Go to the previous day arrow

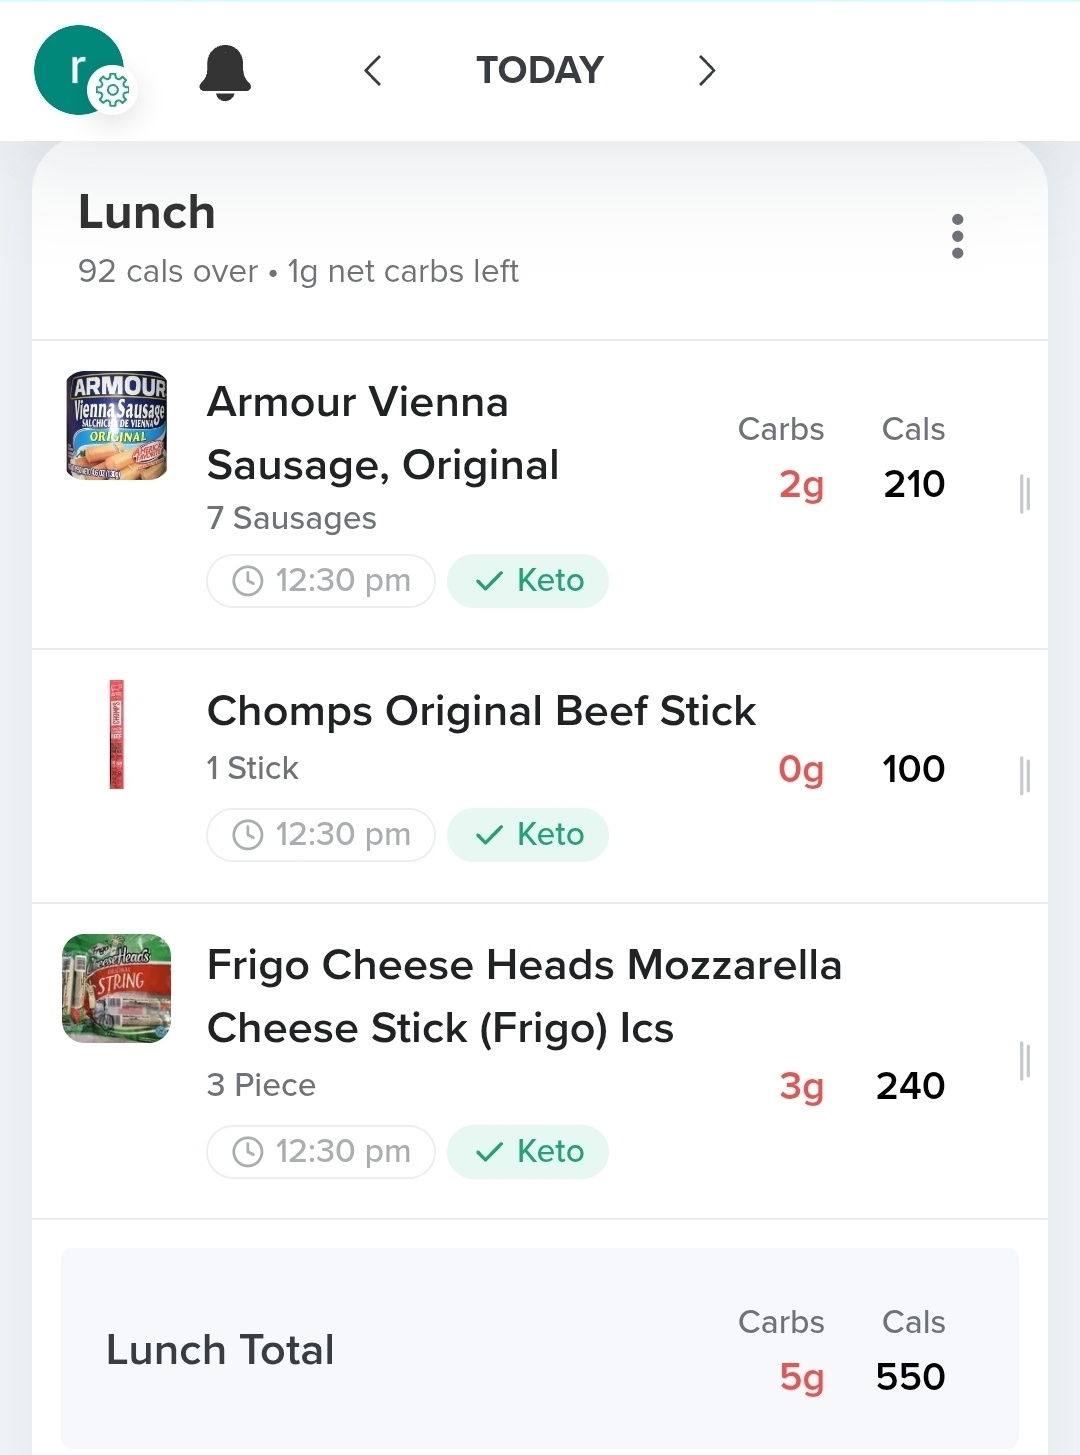[x=373, y=71]
